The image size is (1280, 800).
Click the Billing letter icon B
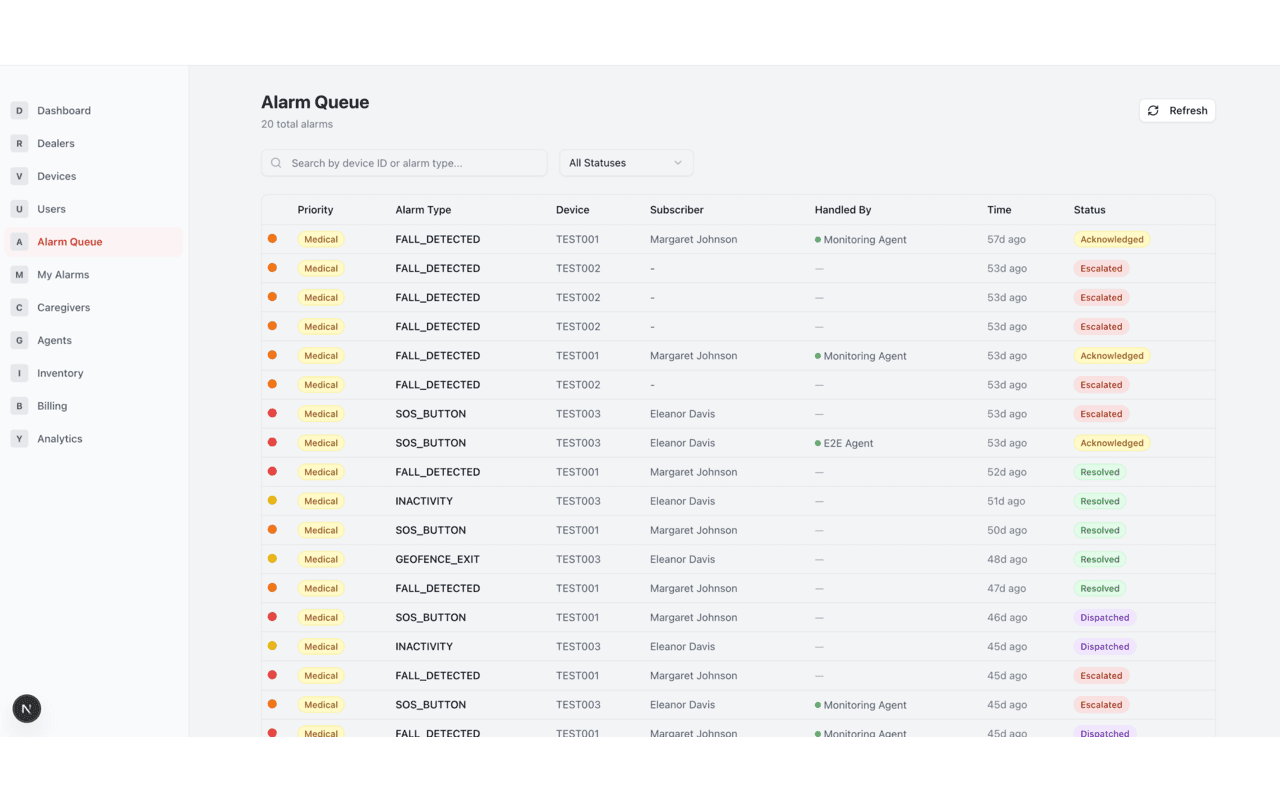[x=19, y=406]
